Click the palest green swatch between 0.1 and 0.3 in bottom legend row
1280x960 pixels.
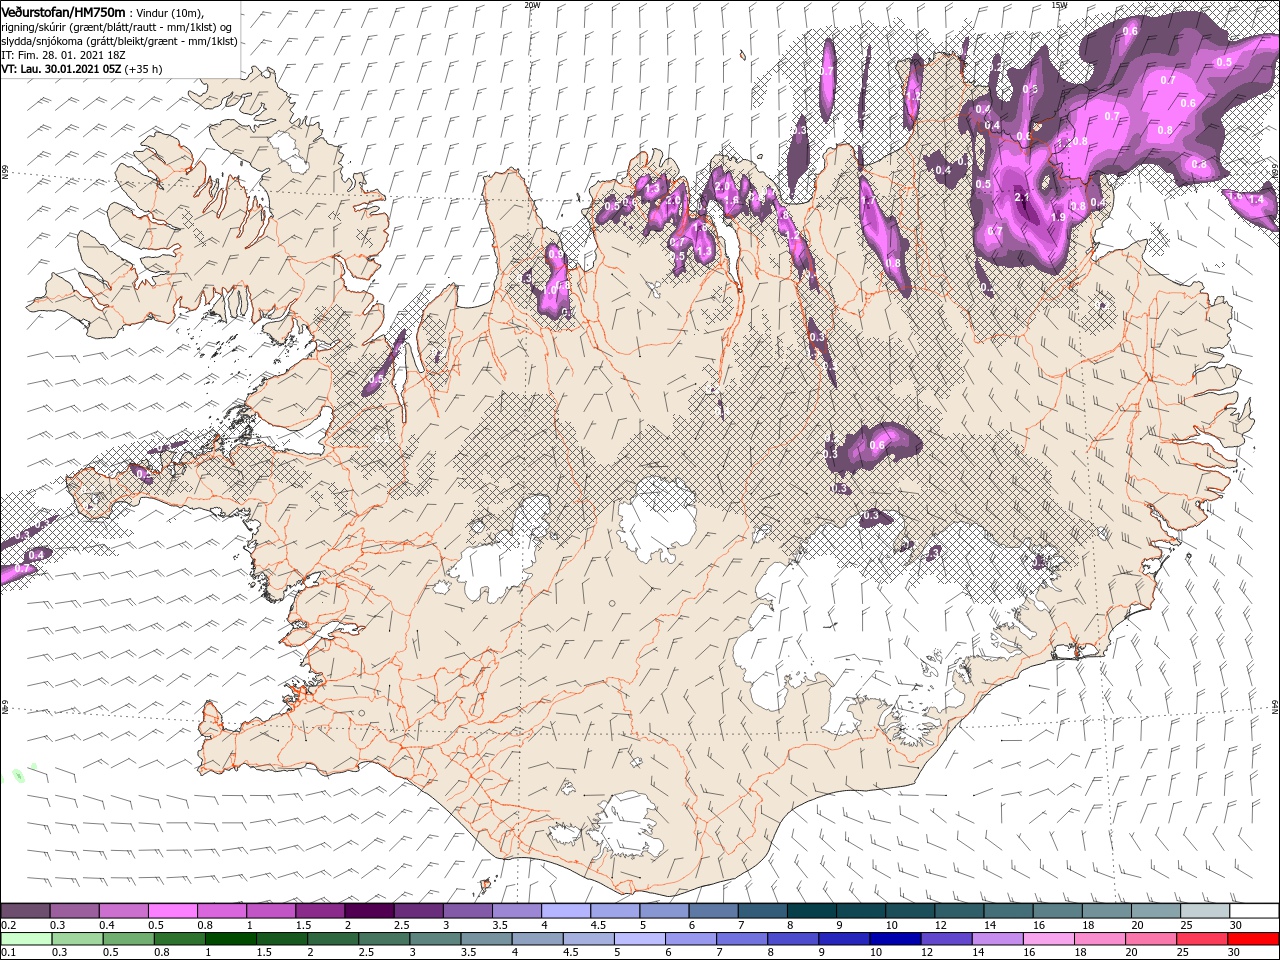coord(25,938)
